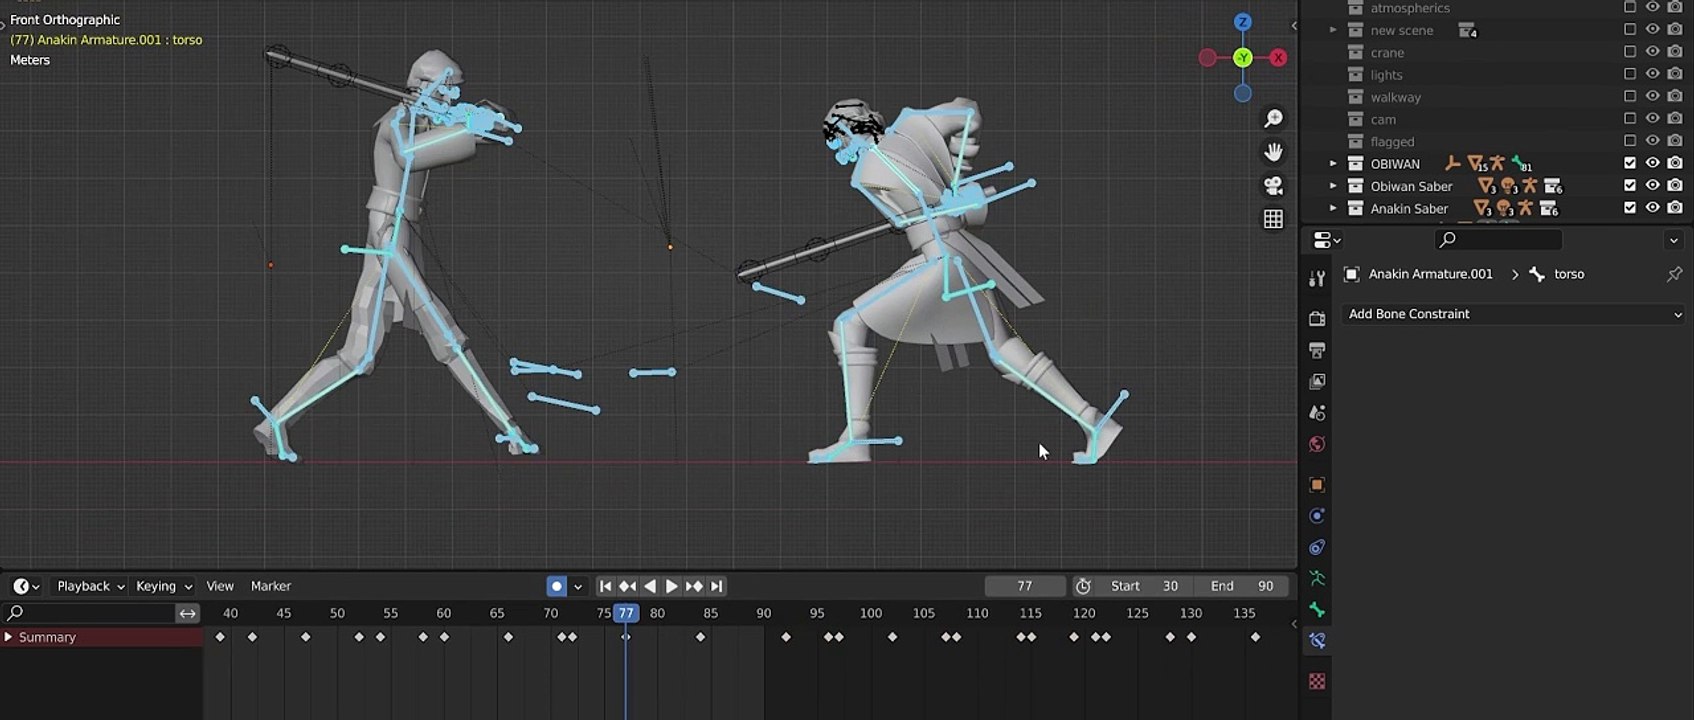Activate the viewport pan hand tool

point(1273,152)
